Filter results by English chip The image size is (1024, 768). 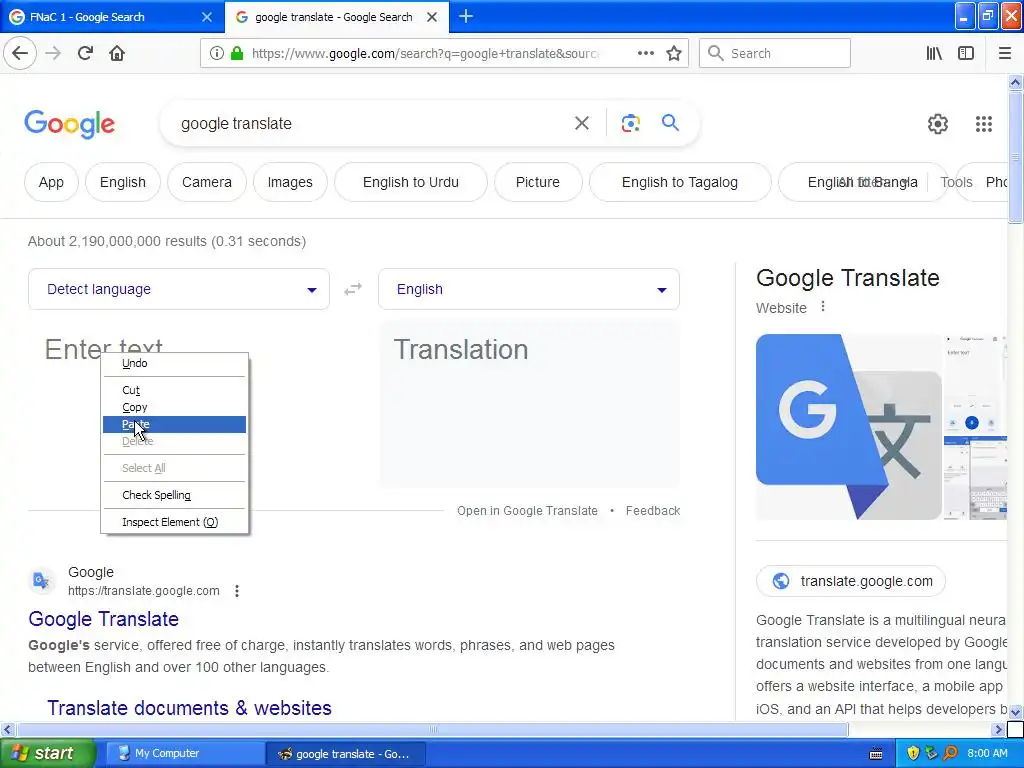tap(123, 182)
